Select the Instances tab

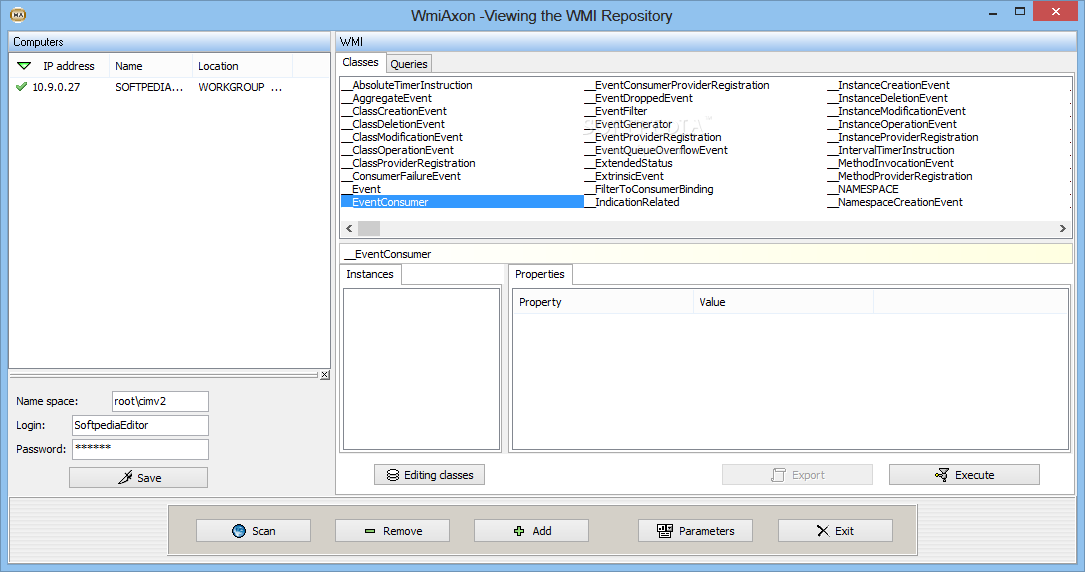pyautogui.click(x=370, y=274)
